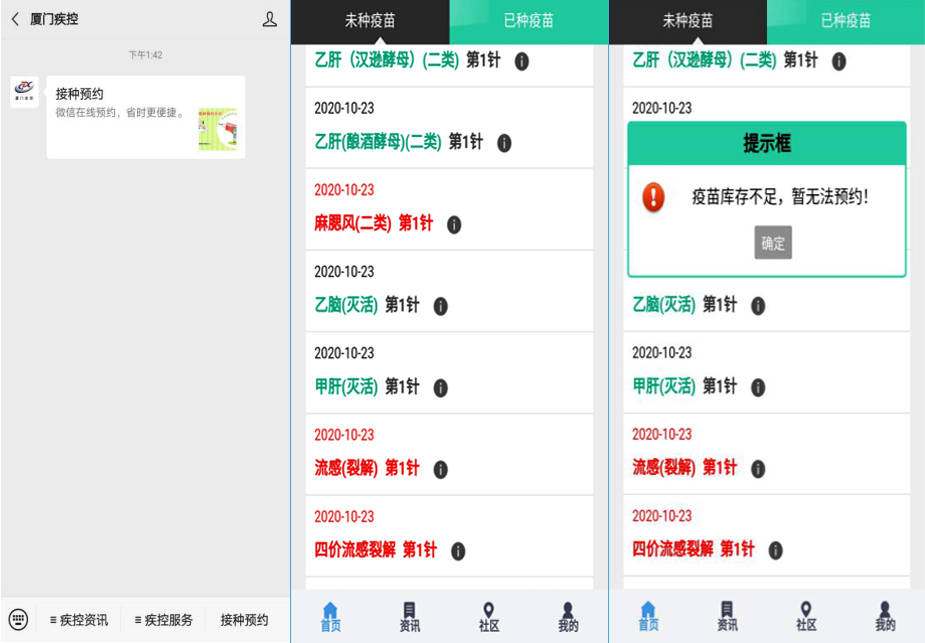The image size is (925, 643).
Task: Switch to the 已种疫苗 tab in the middle panel
Action: (529, 20)
